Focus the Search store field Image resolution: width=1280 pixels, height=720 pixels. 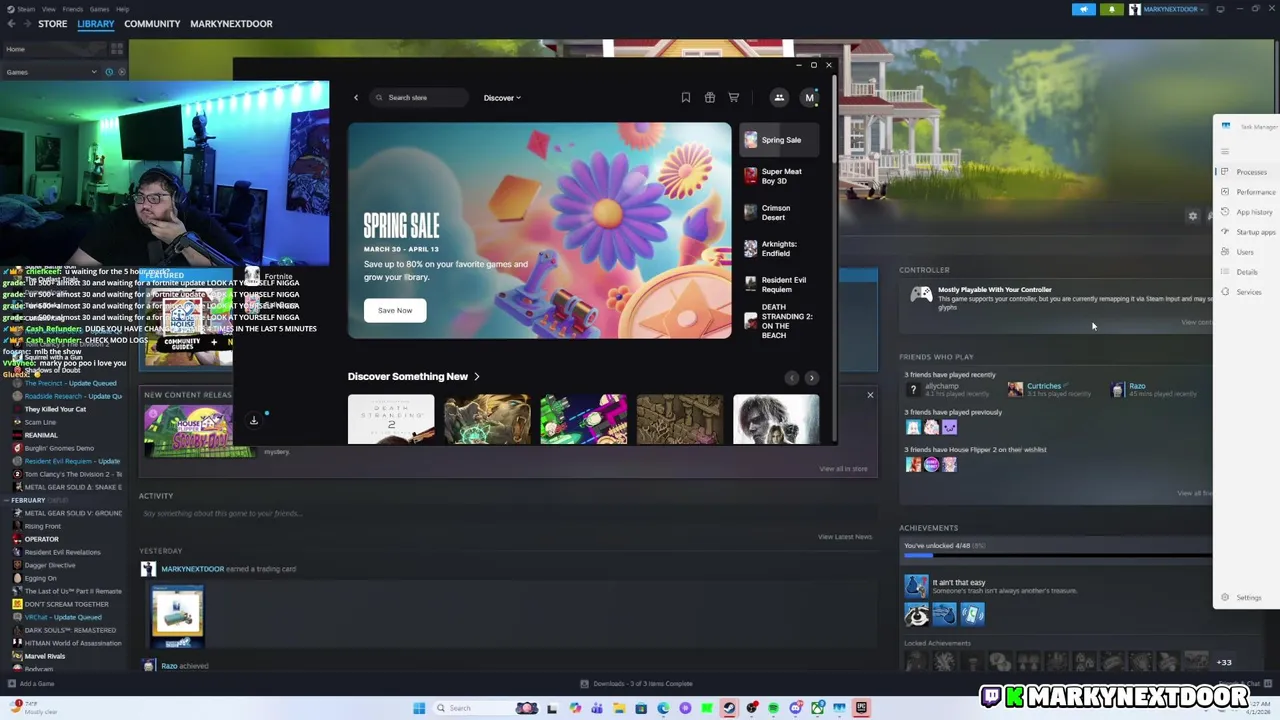pos(418,98)
